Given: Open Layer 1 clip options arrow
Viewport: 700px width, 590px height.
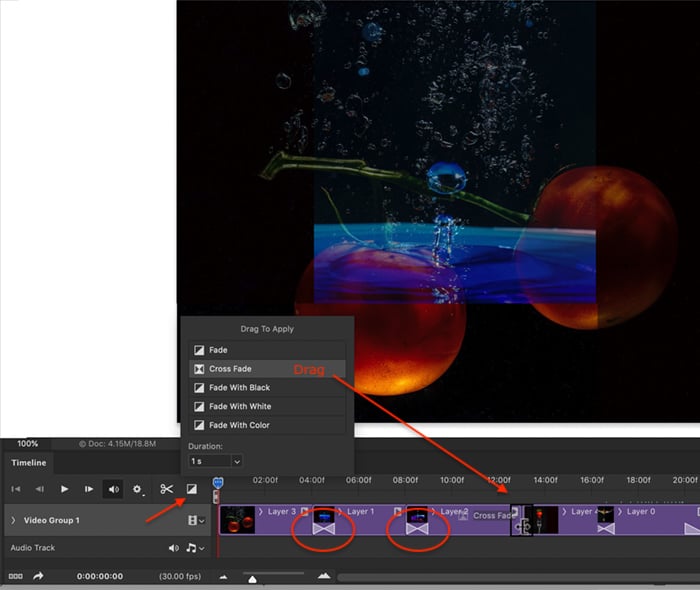Looking at the screenshot, I should click(397, 511).
